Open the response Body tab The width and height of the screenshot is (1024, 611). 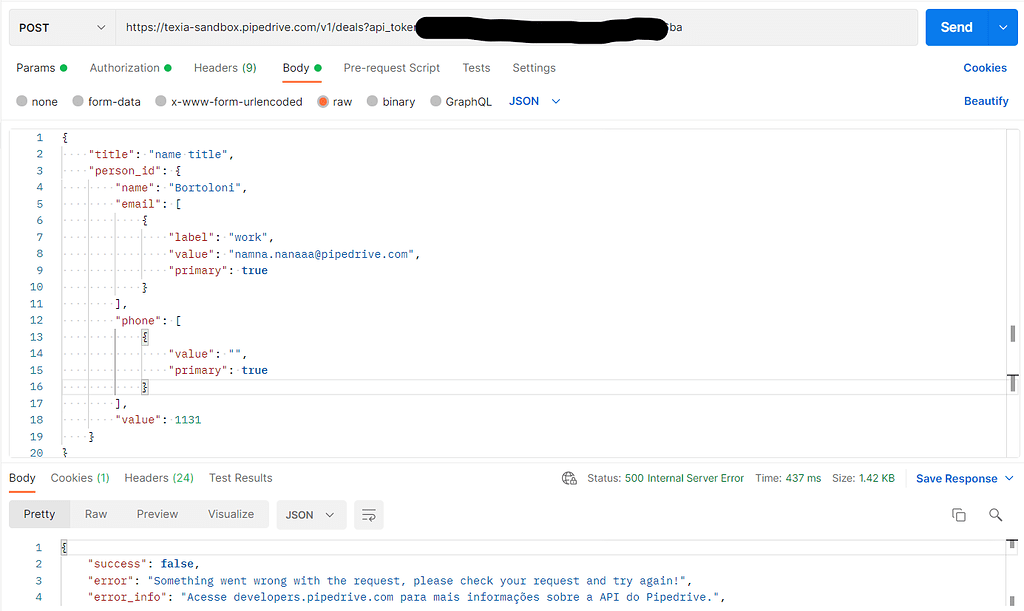point(22,478)
